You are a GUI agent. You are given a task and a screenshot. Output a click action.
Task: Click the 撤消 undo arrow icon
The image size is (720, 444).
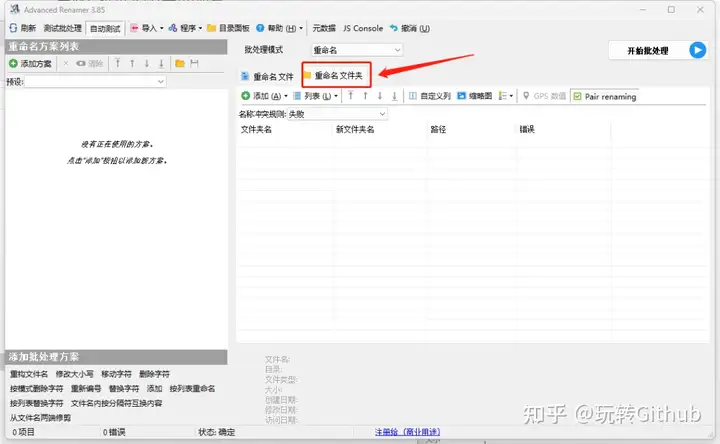[x=394, y=28]
